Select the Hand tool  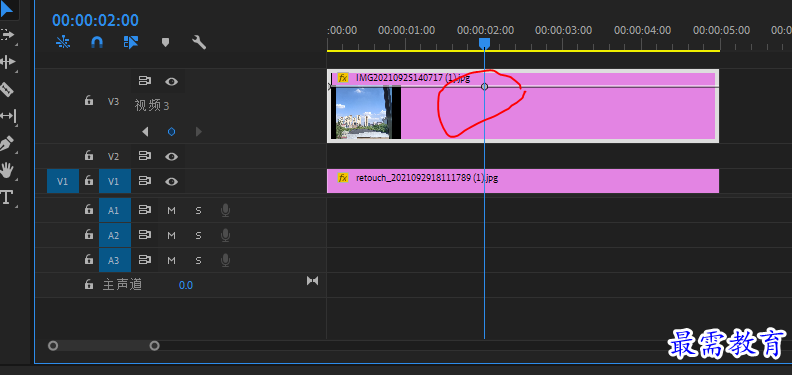(x=7, y=170)
